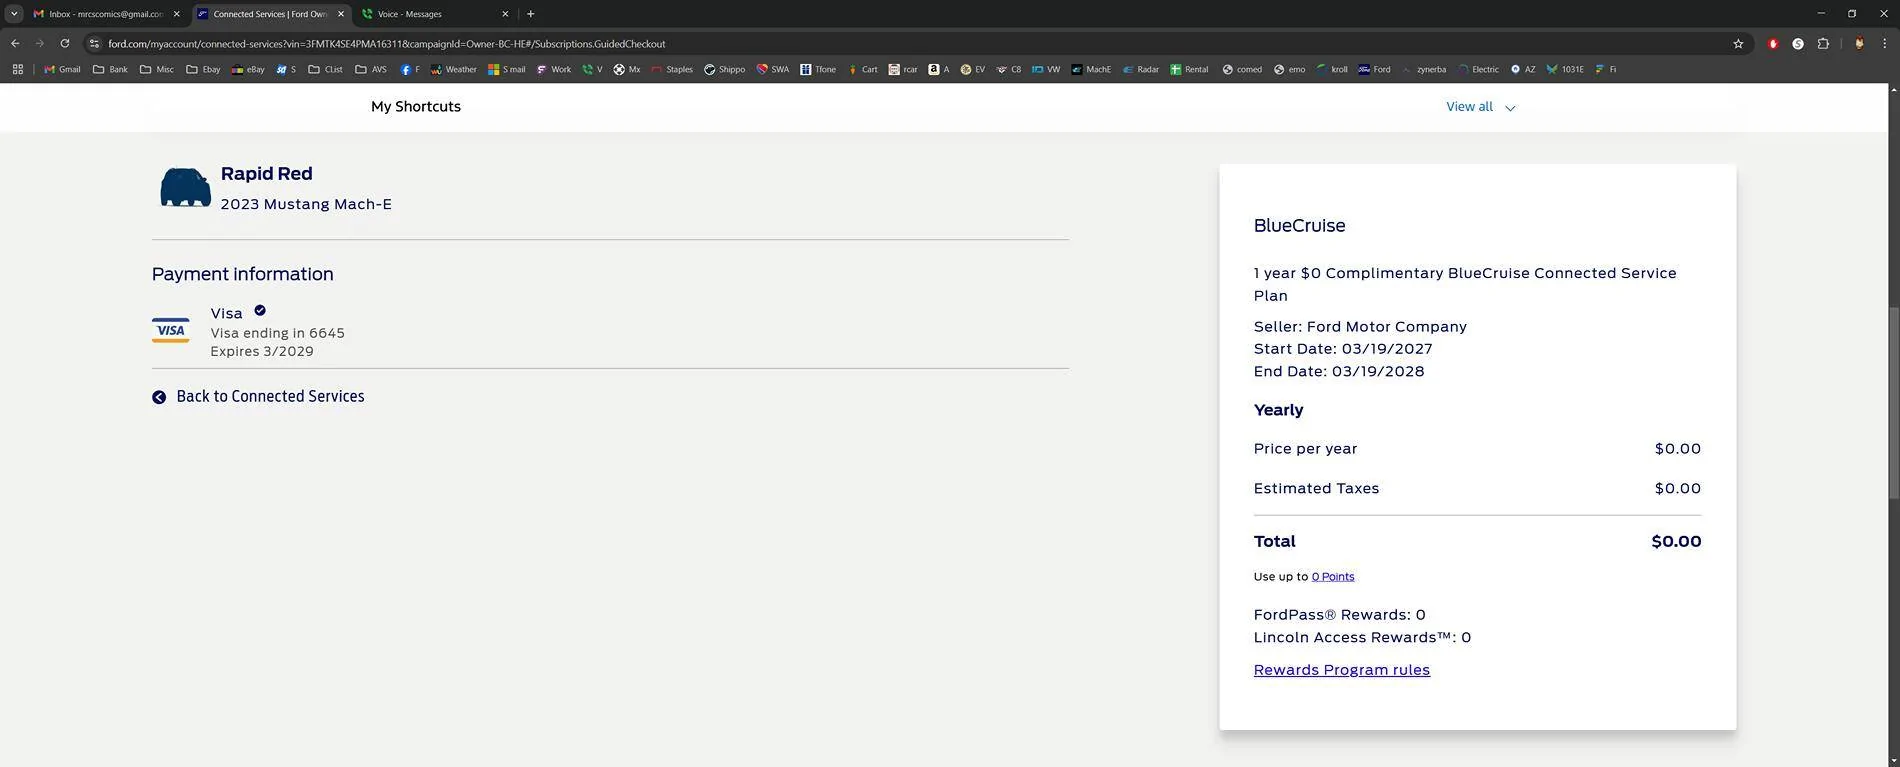Open the Weather bookmark
The image size is (1900, 767).
[x=453, y=70]
